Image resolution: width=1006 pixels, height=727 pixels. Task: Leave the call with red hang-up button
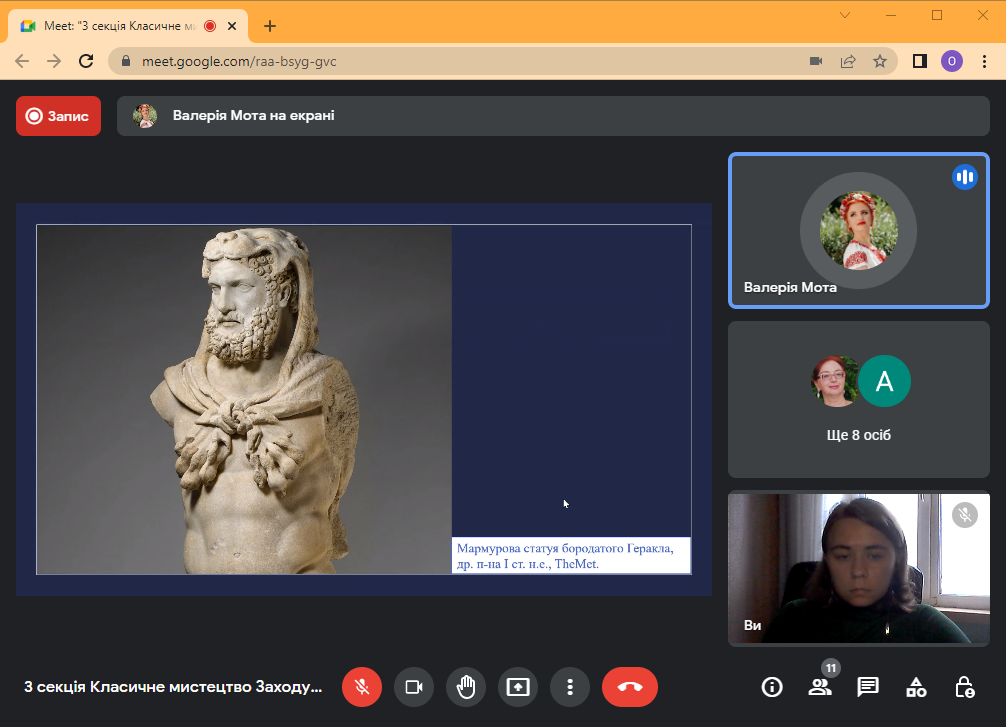coord(630,687)
